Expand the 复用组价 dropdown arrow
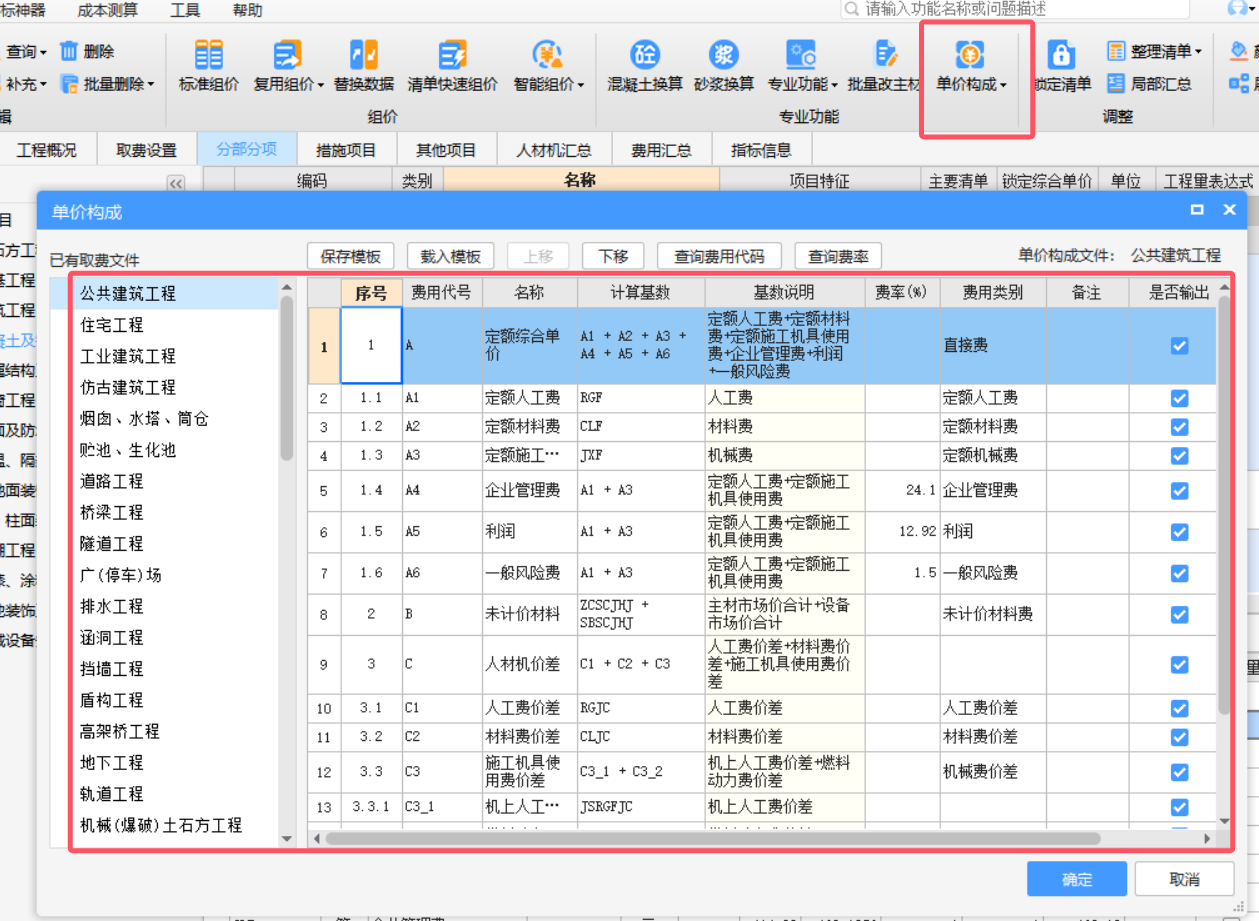This screenshot has height=921, width=1259. pyautogui.click(x=321, y=85)
